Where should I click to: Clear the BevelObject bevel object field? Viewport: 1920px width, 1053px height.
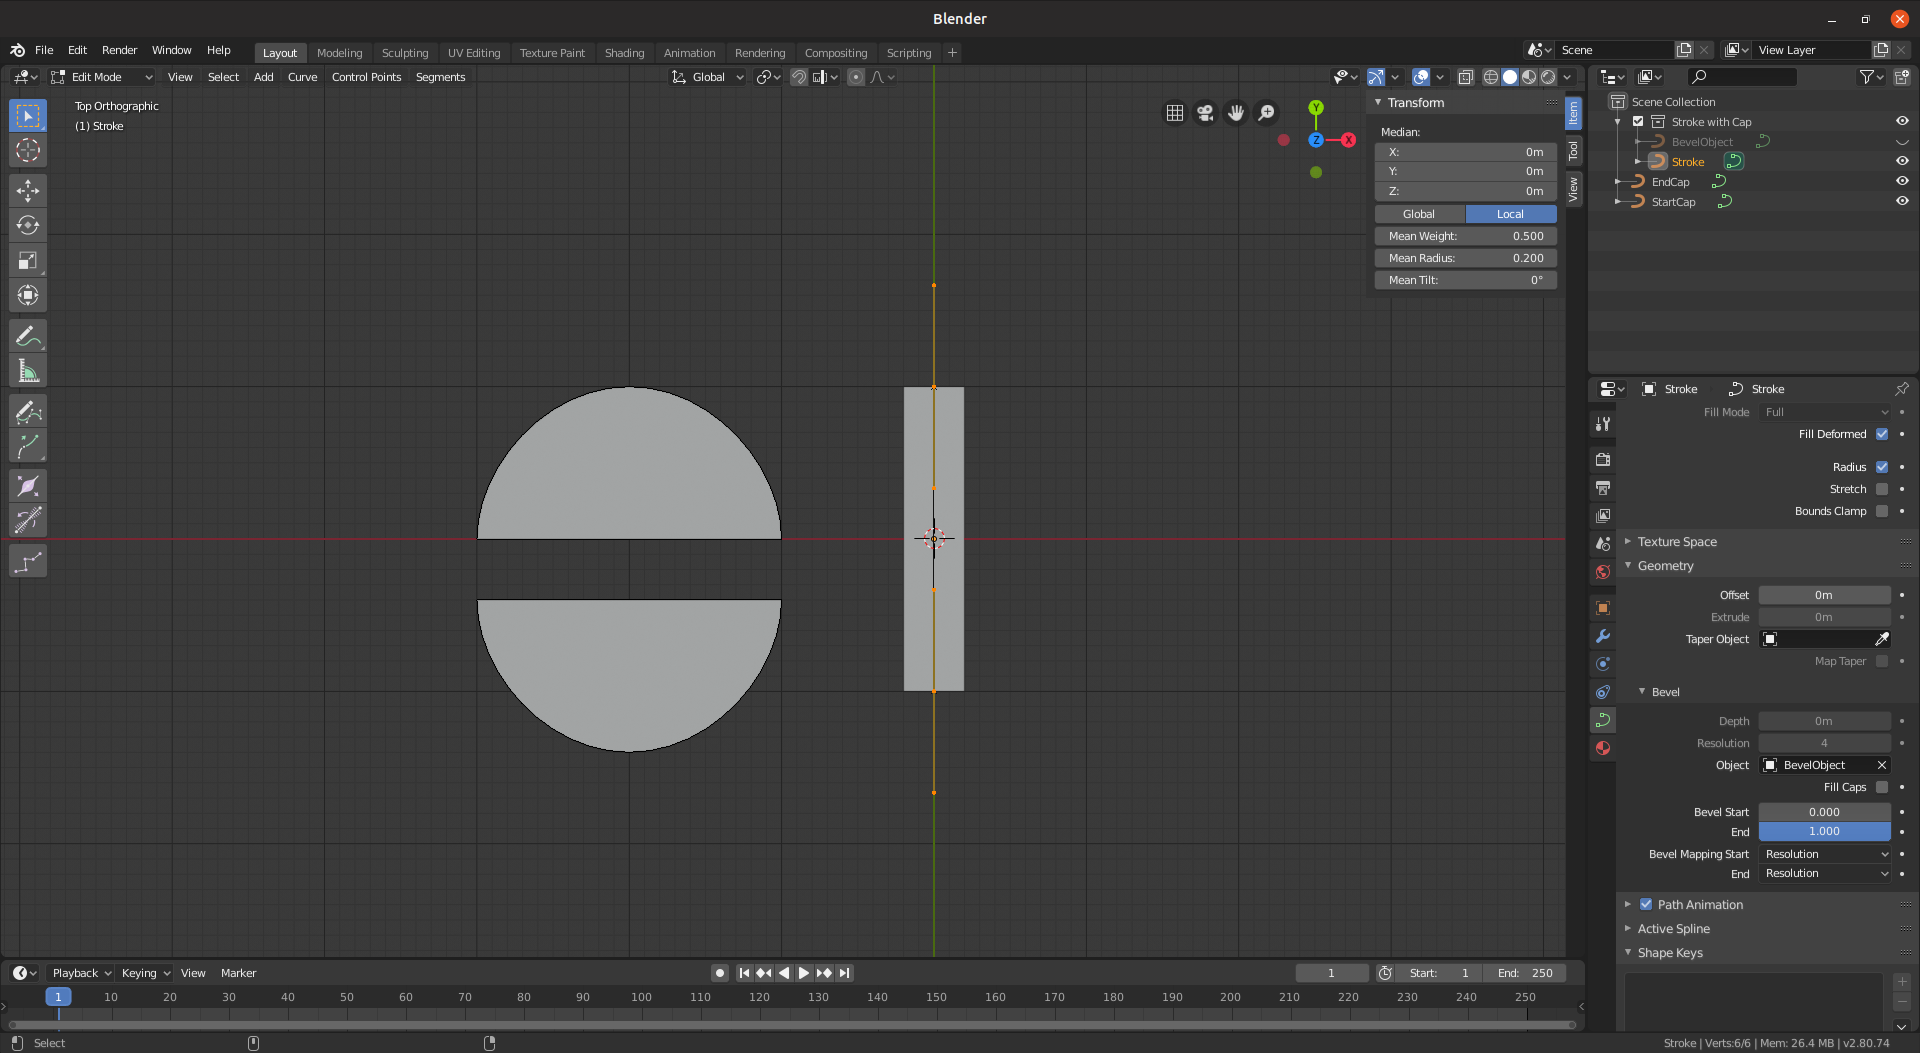1881,765
